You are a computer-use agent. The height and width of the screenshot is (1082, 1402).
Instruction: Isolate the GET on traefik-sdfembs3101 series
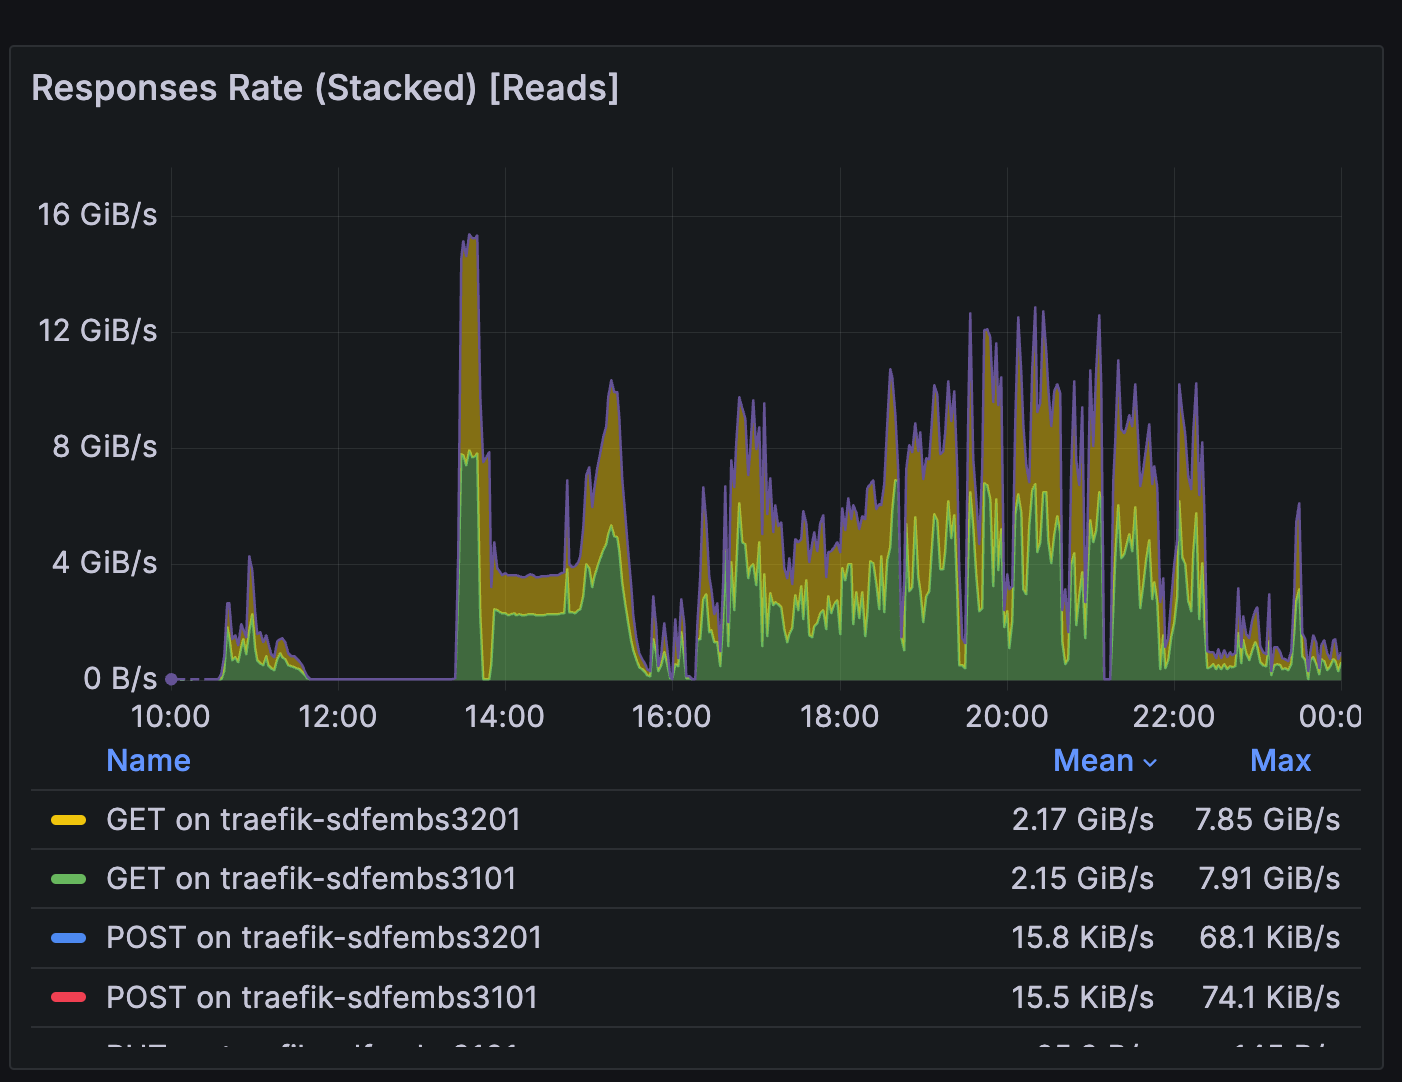[311, 879]
